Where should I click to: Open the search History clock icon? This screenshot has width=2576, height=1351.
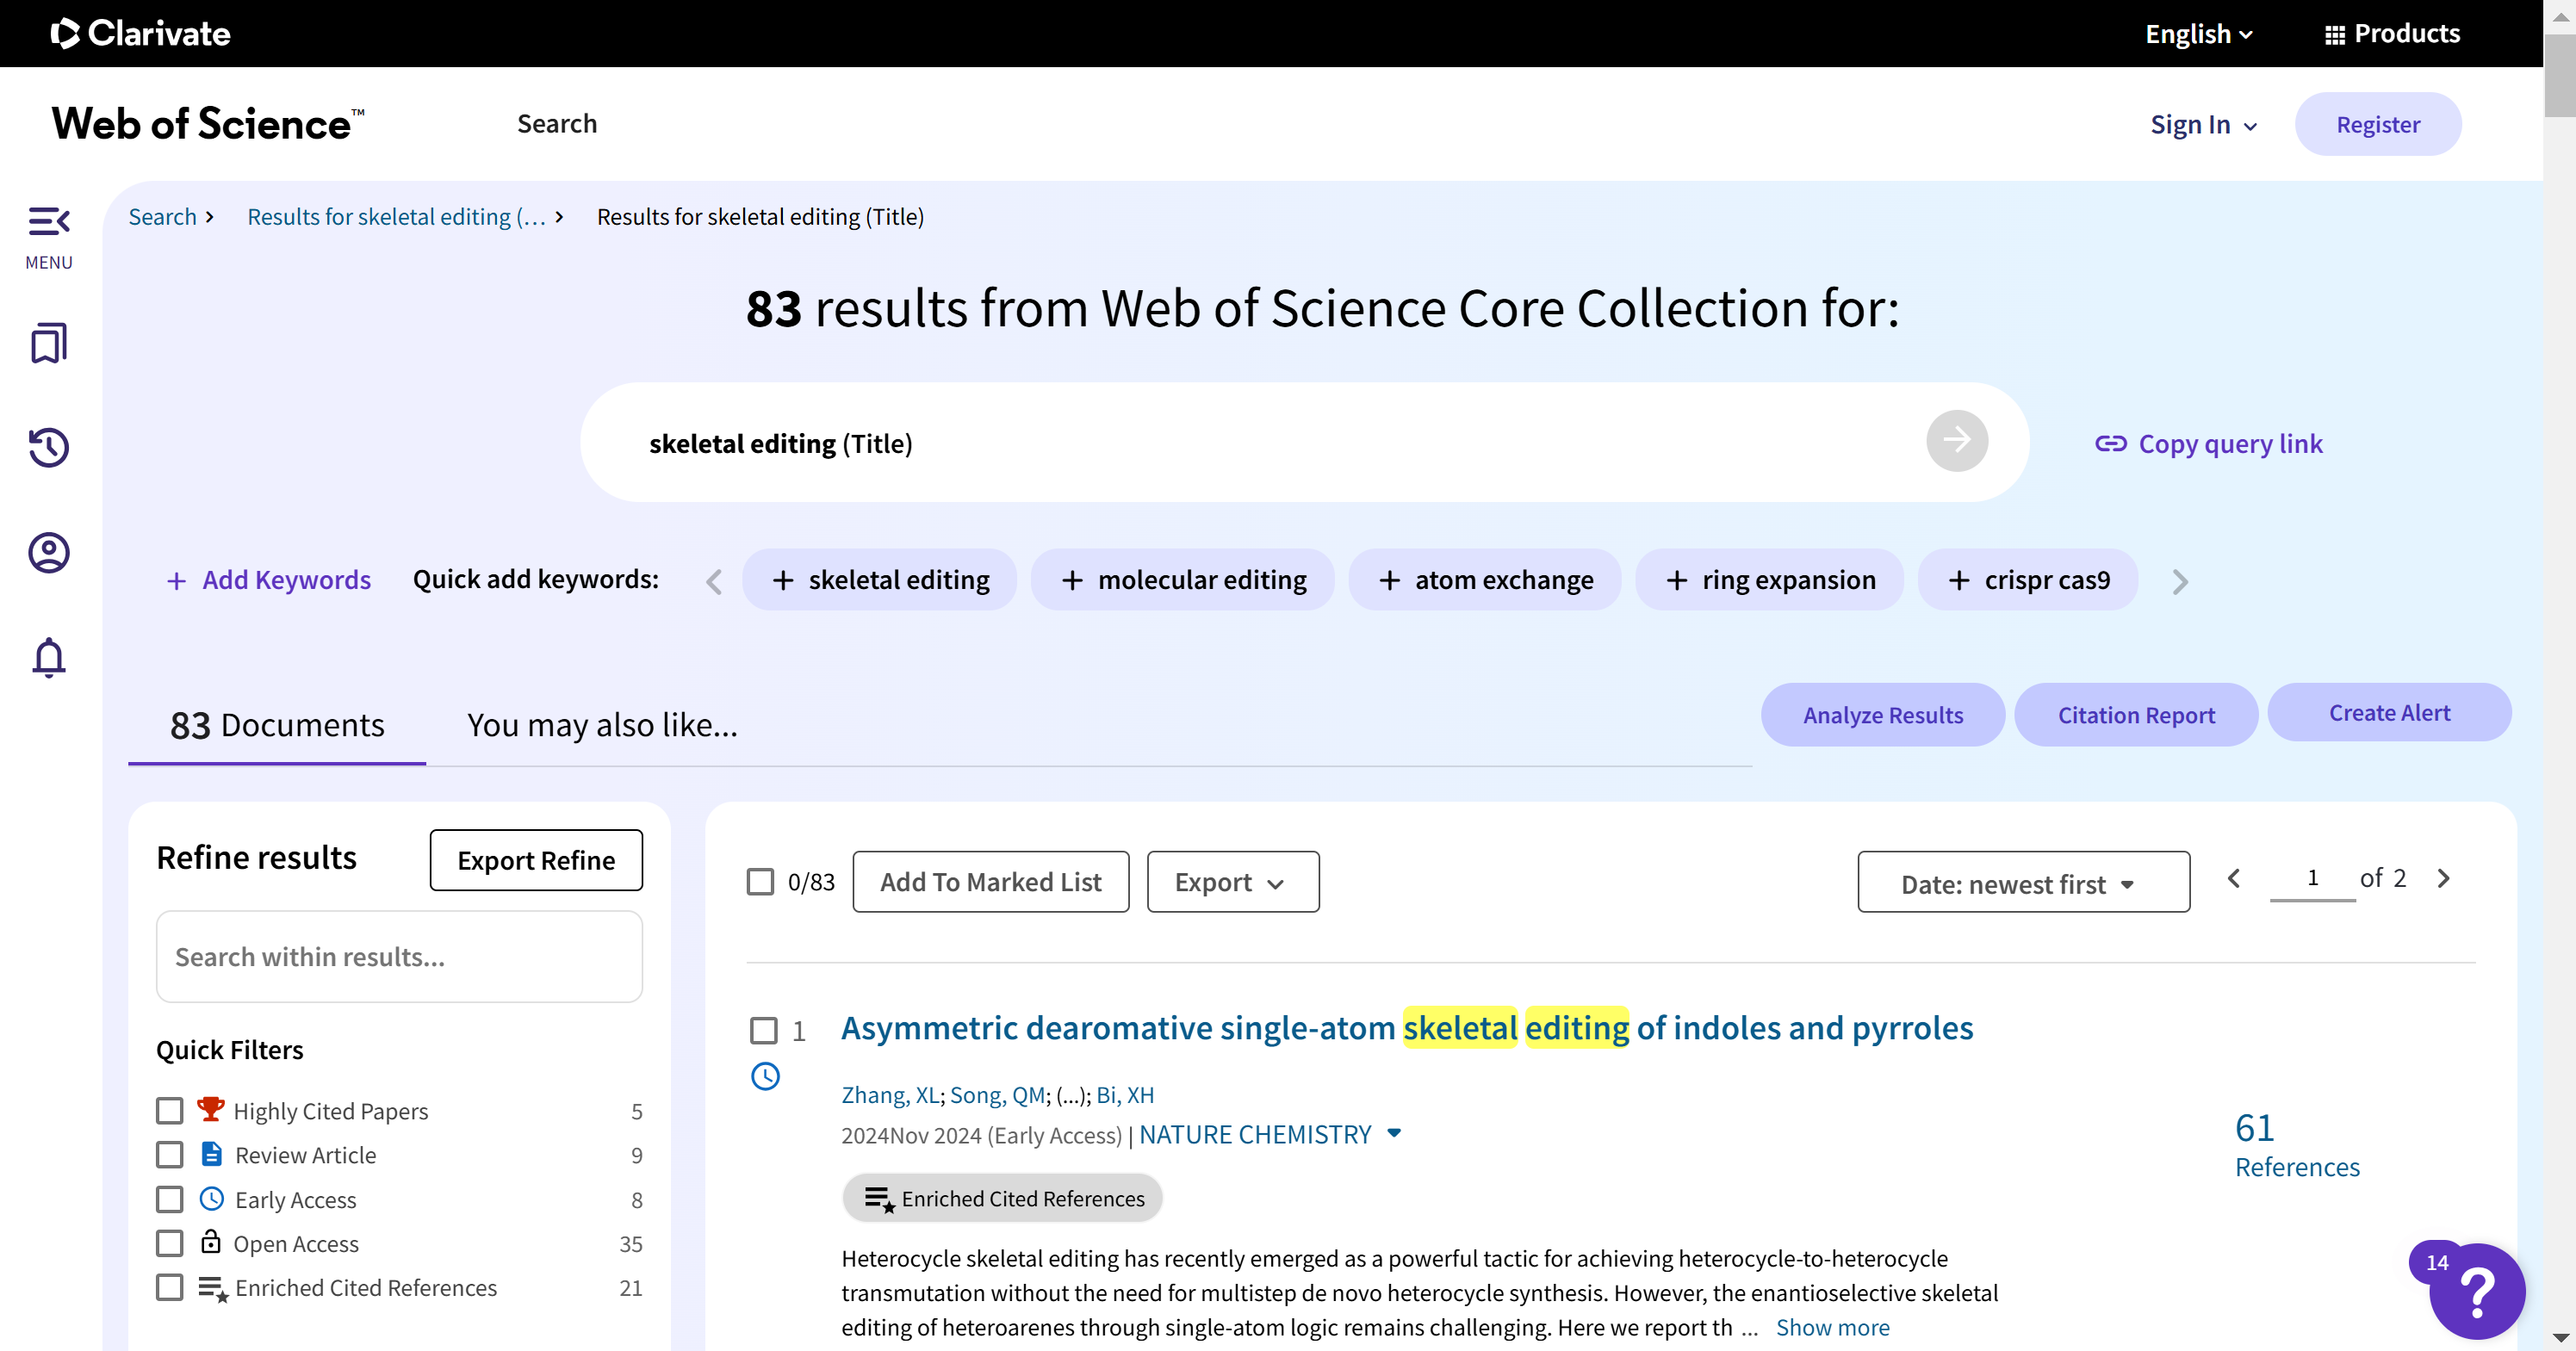48,447
